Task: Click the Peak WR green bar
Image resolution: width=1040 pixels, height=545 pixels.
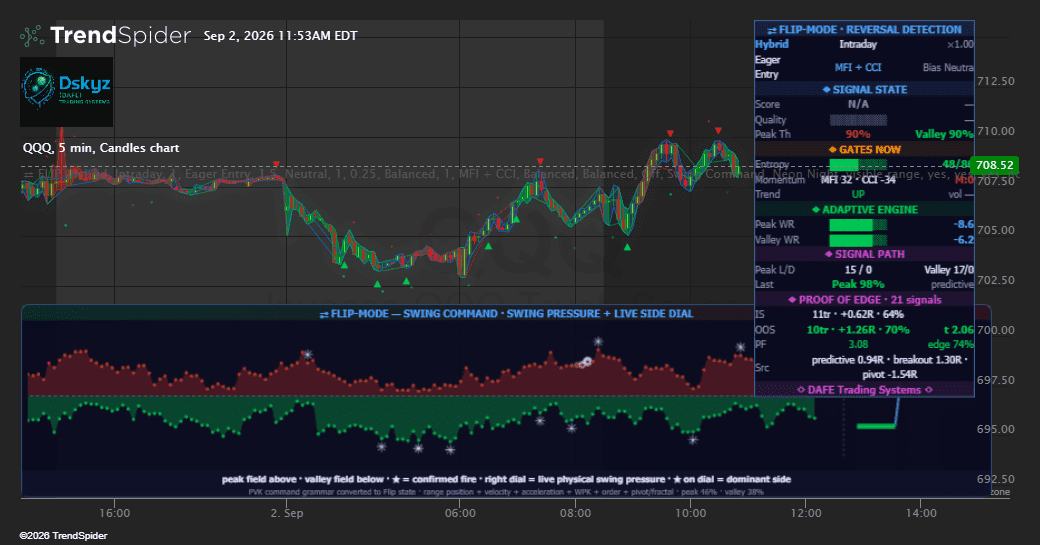Action: pos(858,225)
